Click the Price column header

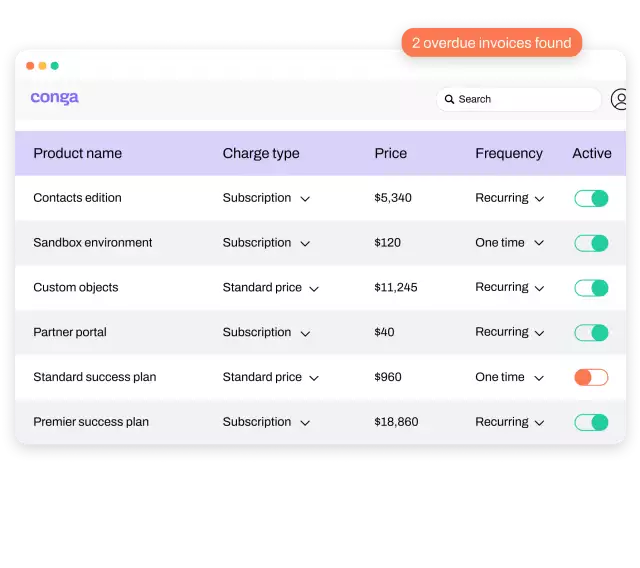point(390,153)
